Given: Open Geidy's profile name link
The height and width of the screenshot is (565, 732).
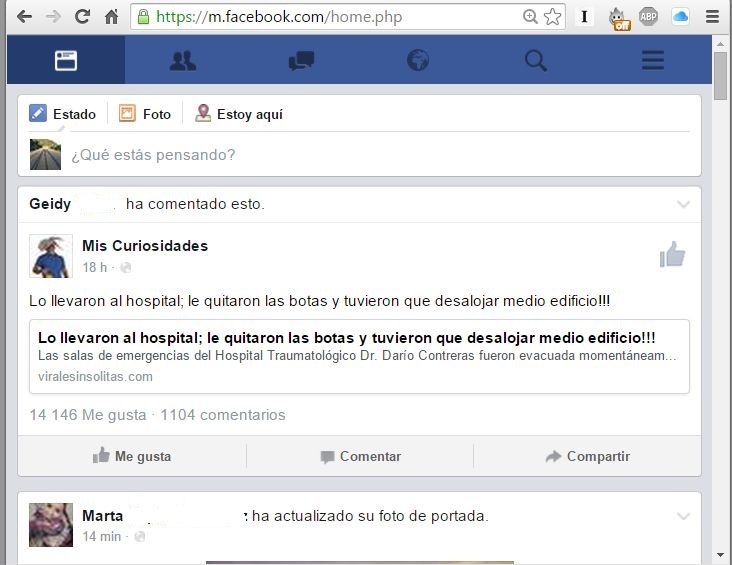Looking at the screenshot, I should (x=50, y=204).
